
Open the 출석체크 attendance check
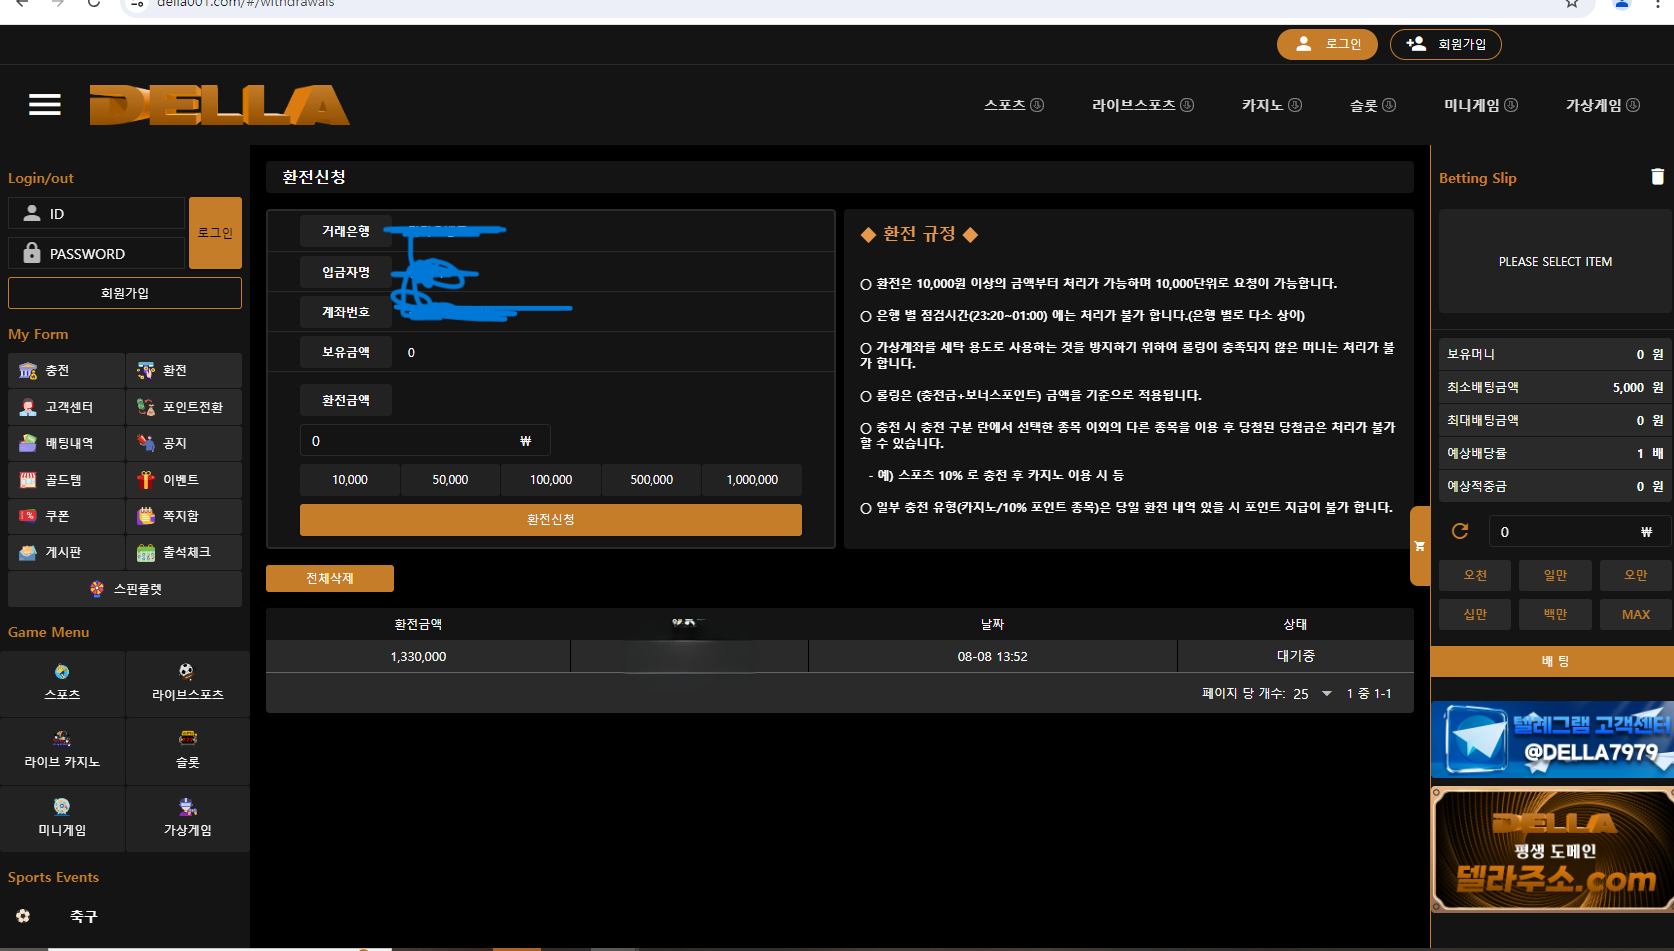tap(185, 552)
